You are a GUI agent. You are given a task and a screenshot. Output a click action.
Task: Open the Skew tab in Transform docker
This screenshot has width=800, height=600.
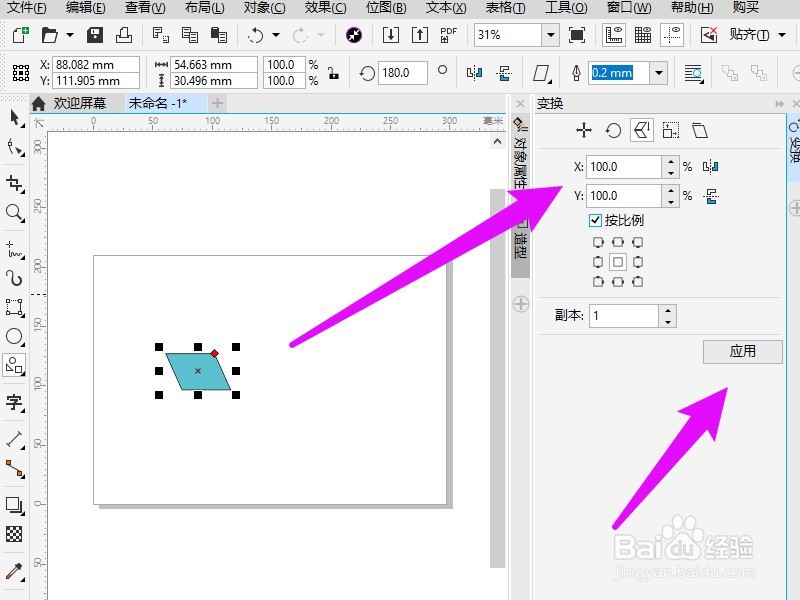[700, 131]
